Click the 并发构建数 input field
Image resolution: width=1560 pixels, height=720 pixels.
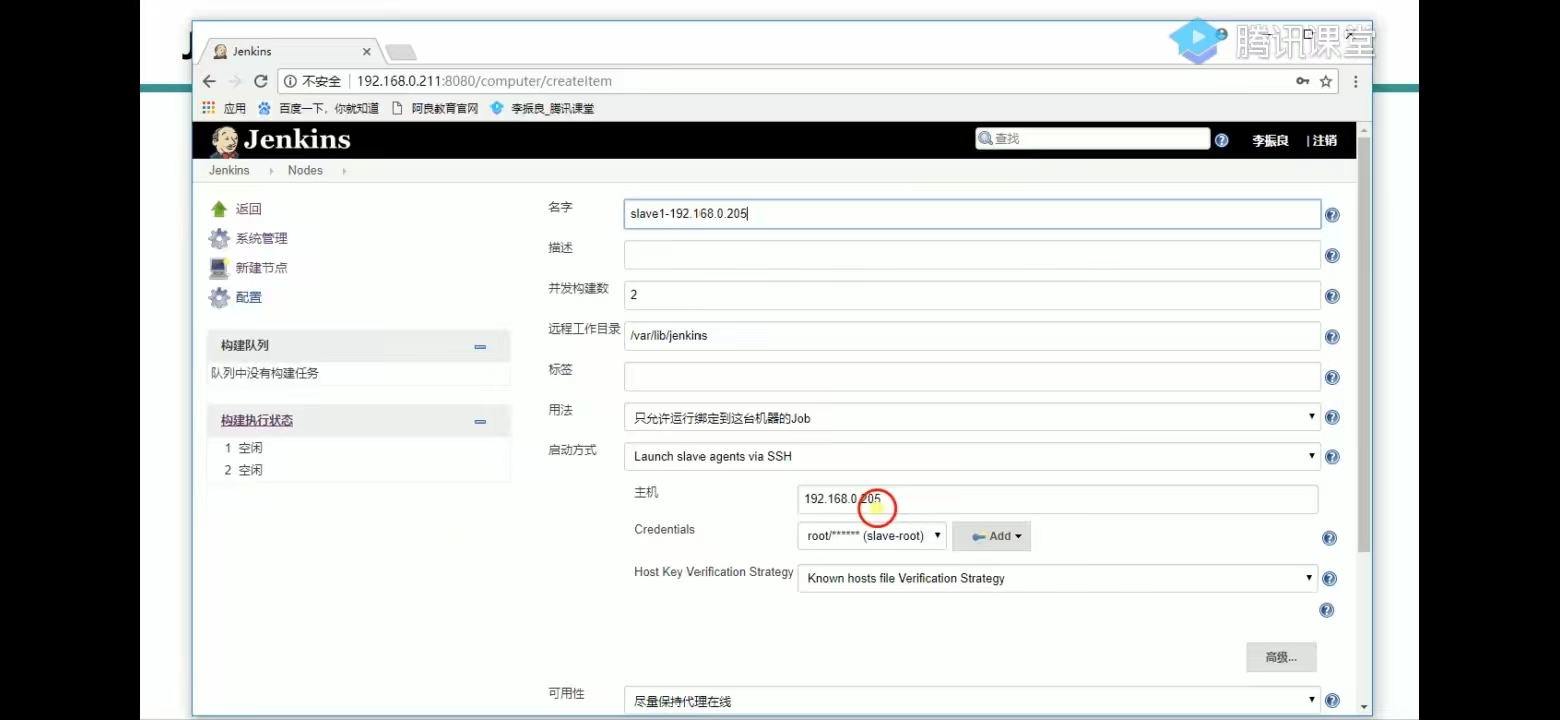(972, 295)
